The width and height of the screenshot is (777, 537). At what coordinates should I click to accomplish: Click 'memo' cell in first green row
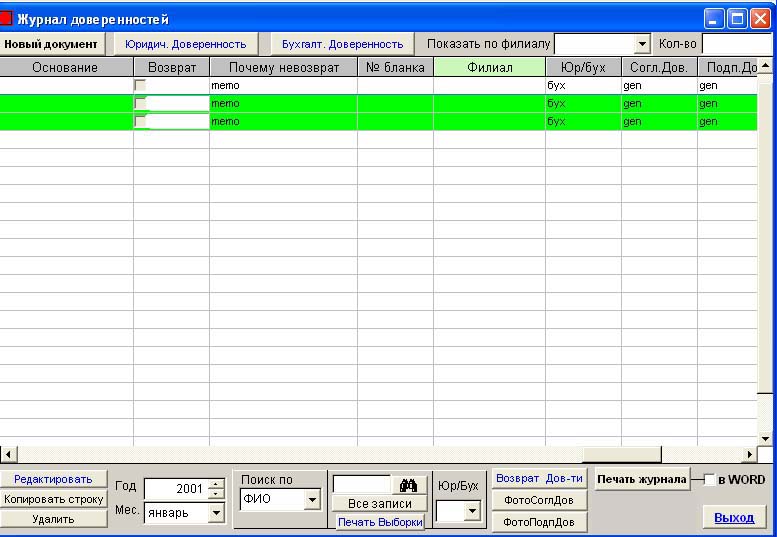coord(283,103)
